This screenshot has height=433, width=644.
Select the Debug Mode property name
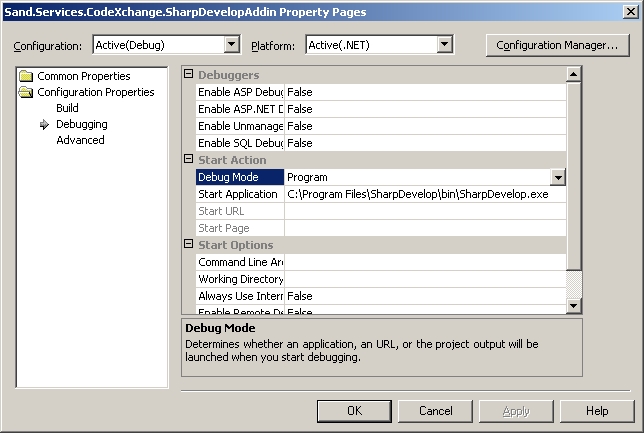click(x=240, y=177)
